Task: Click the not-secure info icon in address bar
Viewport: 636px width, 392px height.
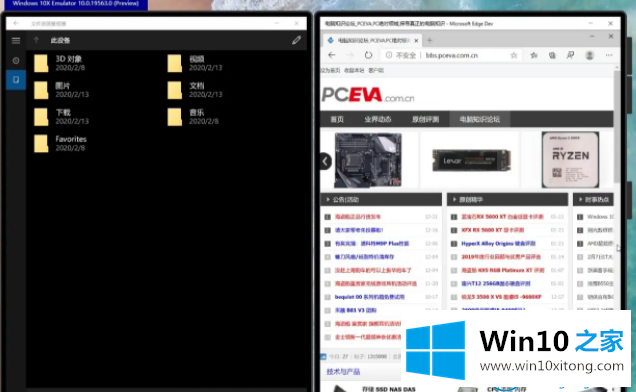Action: tap(389, 55)
